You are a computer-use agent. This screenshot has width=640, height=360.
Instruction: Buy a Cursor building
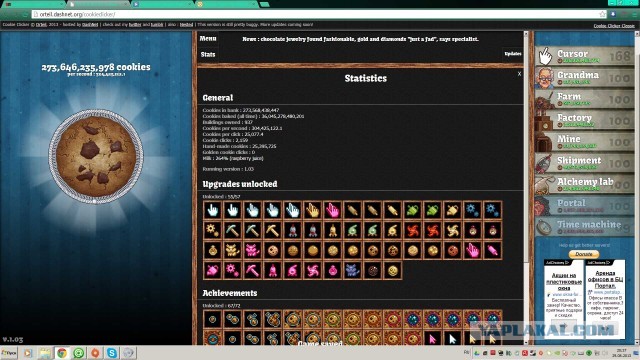(x=585, y=56)
